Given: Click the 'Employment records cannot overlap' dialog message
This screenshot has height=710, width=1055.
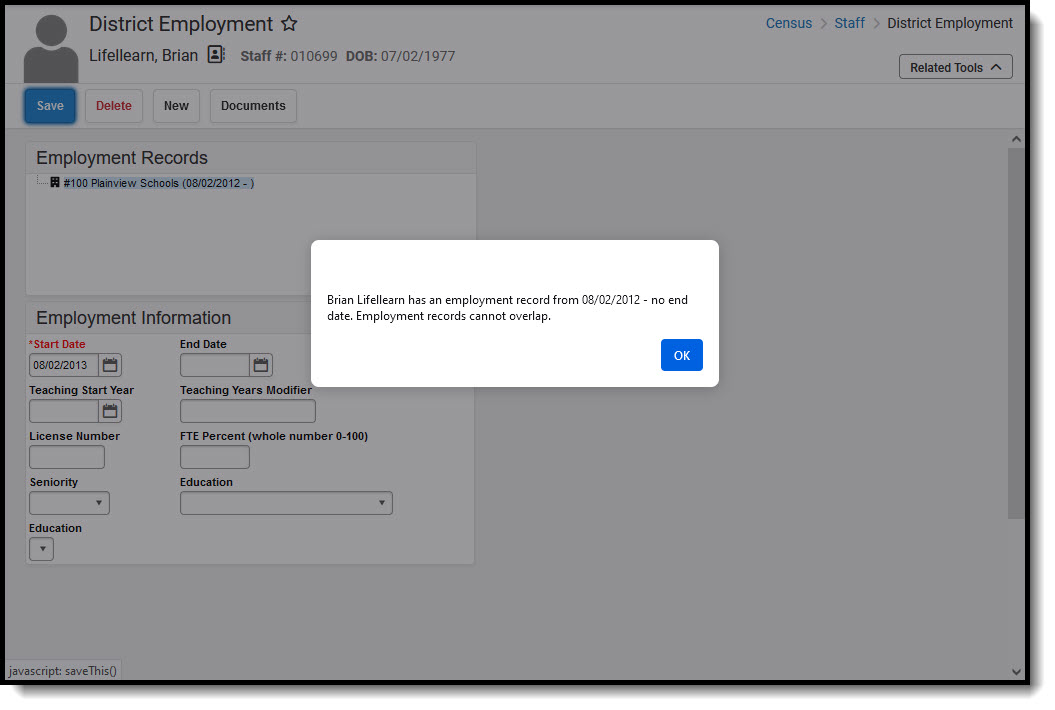Looking at the screenshot, I should coord(453,316).
